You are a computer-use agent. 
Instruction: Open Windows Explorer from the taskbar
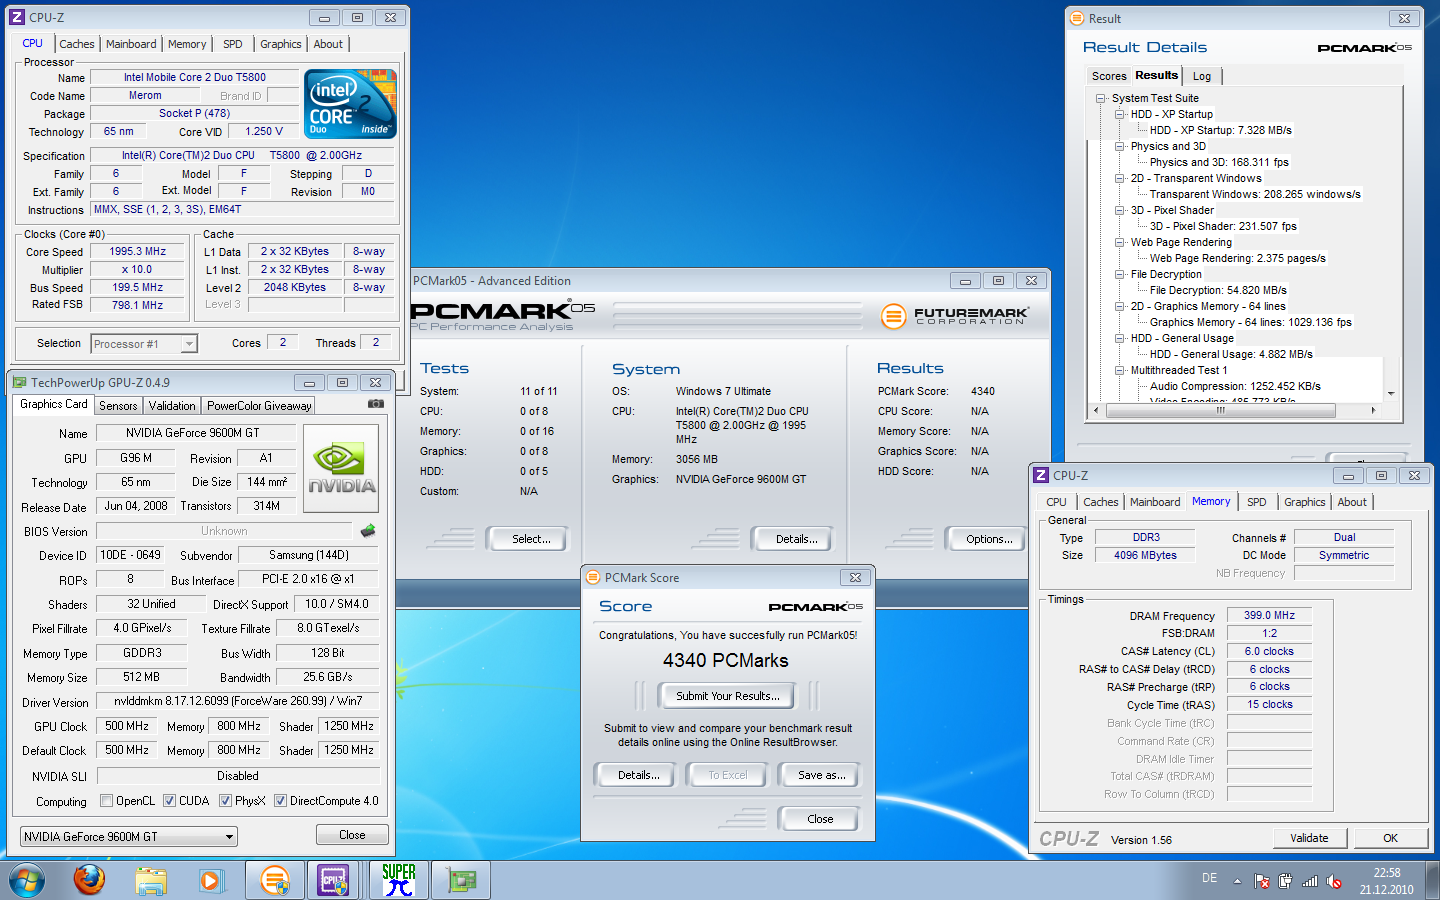151,881
